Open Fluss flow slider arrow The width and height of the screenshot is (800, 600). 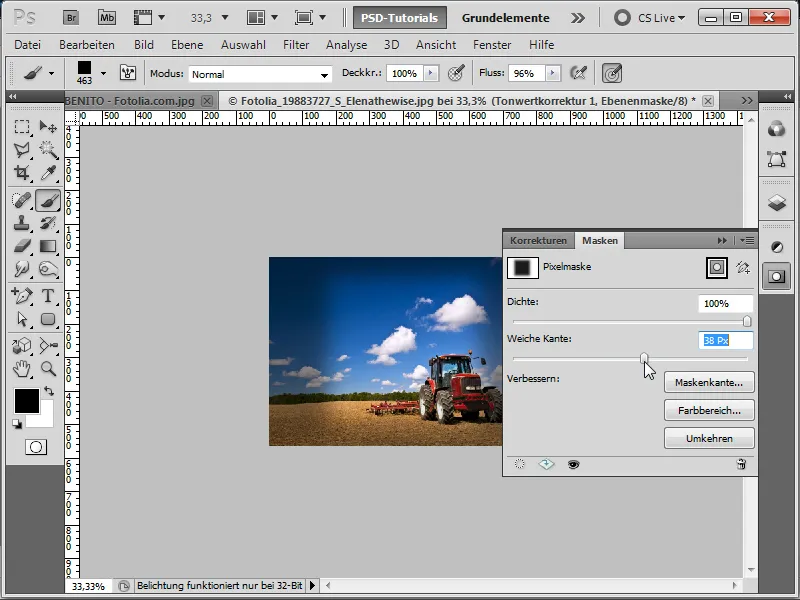tap(553, 73)
